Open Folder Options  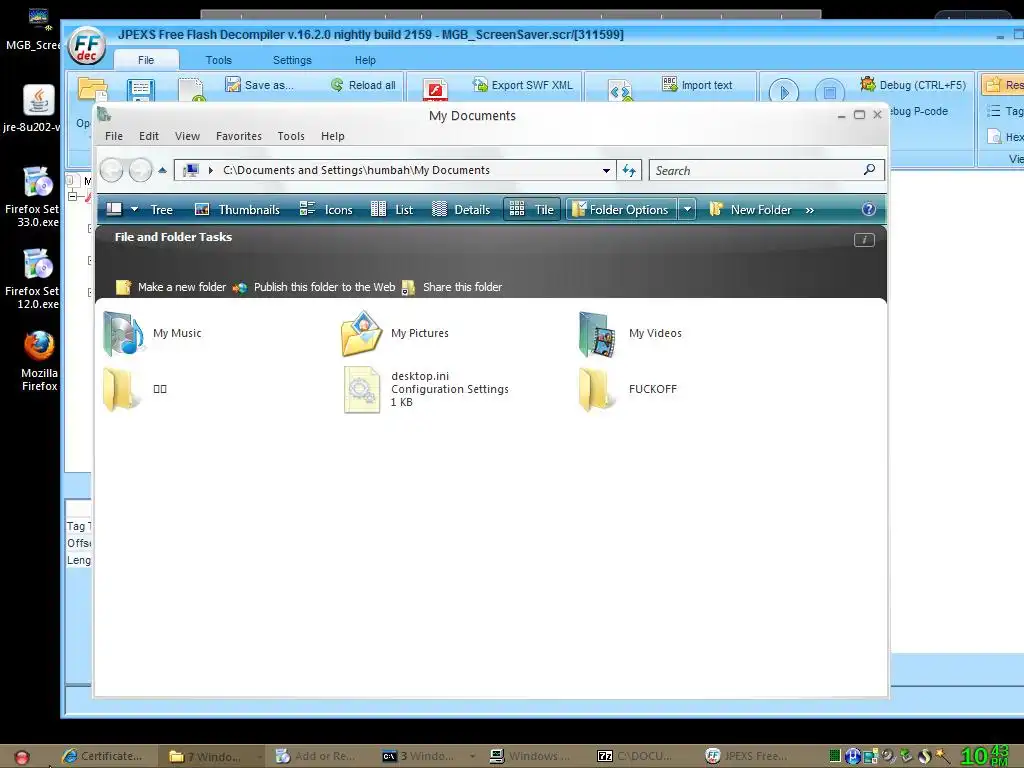tap(620, 210)
